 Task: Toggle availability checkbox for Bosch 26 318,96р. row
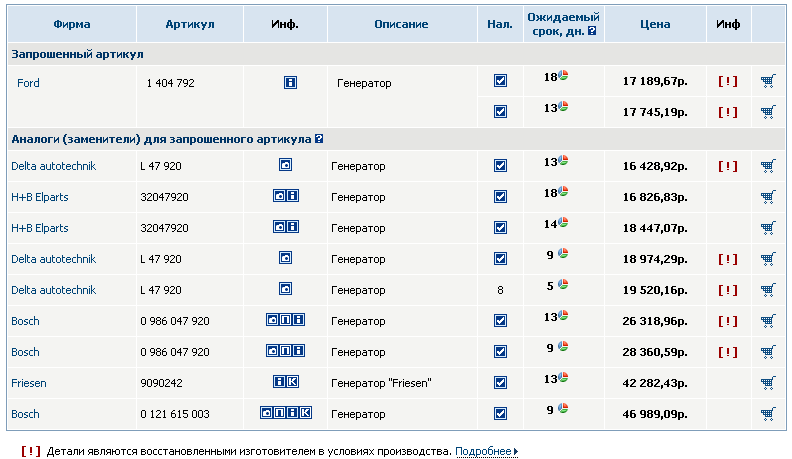point(500,321)
